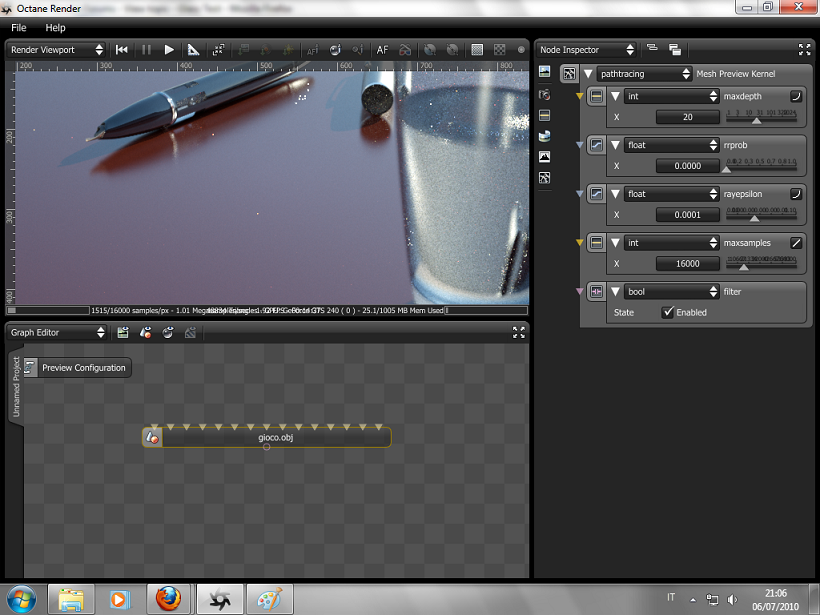This screenshot has height=615, width=820.
Task: Click the dotted-square region render icon
Action: (x=477, y=50)
